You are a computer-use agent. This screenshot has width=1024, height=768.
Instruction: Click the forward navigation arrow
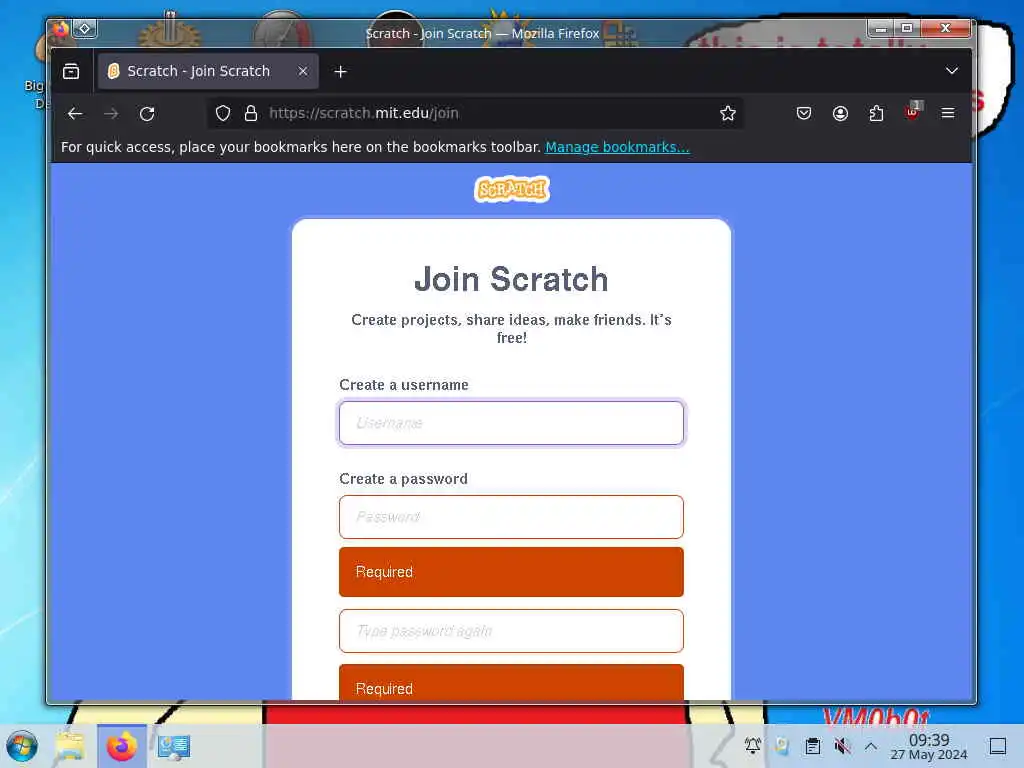click(111, 114)
